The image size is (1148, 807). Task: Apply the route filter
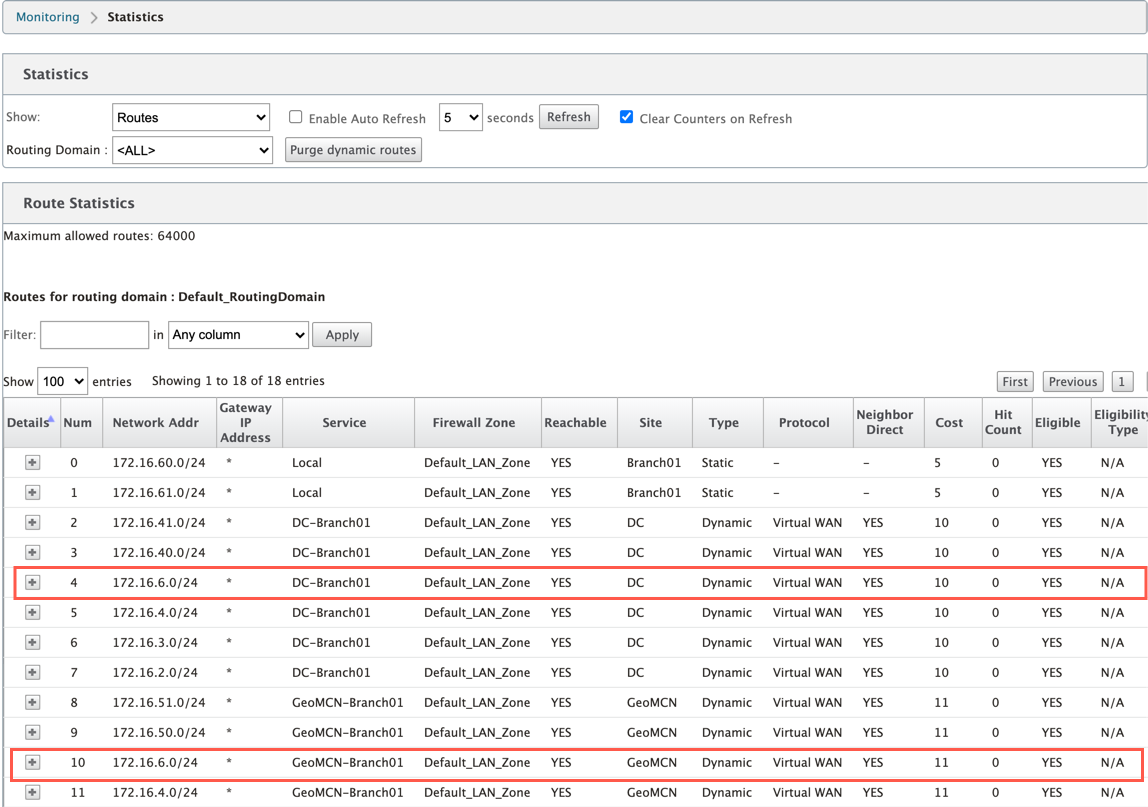tap(342, 335)
